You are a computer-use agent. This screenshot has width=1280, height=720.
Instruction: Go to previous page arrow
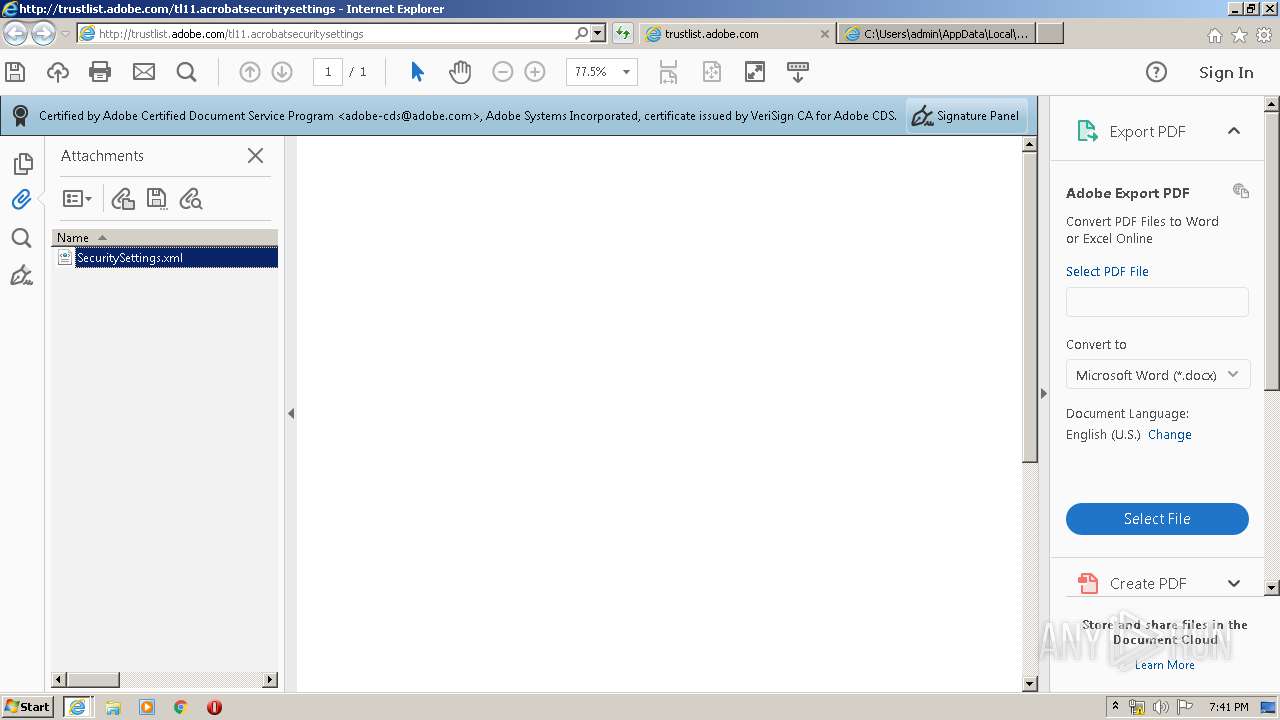250,72
